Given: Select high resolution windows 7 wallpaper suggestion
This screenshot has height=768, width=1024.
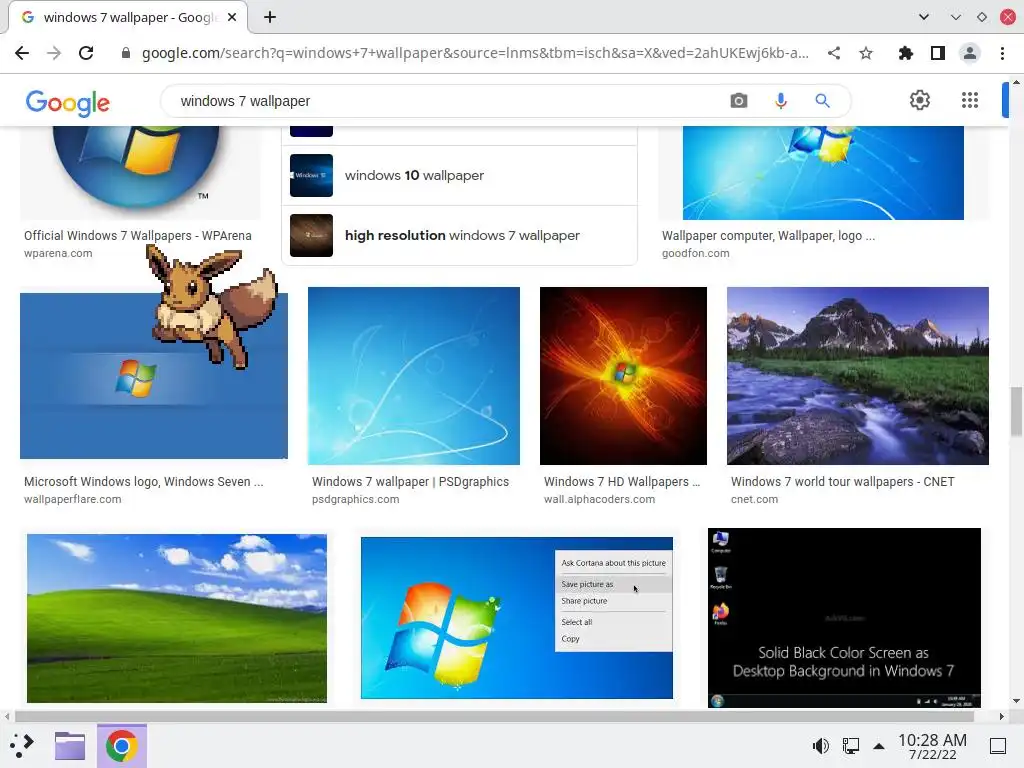Looking at the screenshot, I should click(459, 235).
